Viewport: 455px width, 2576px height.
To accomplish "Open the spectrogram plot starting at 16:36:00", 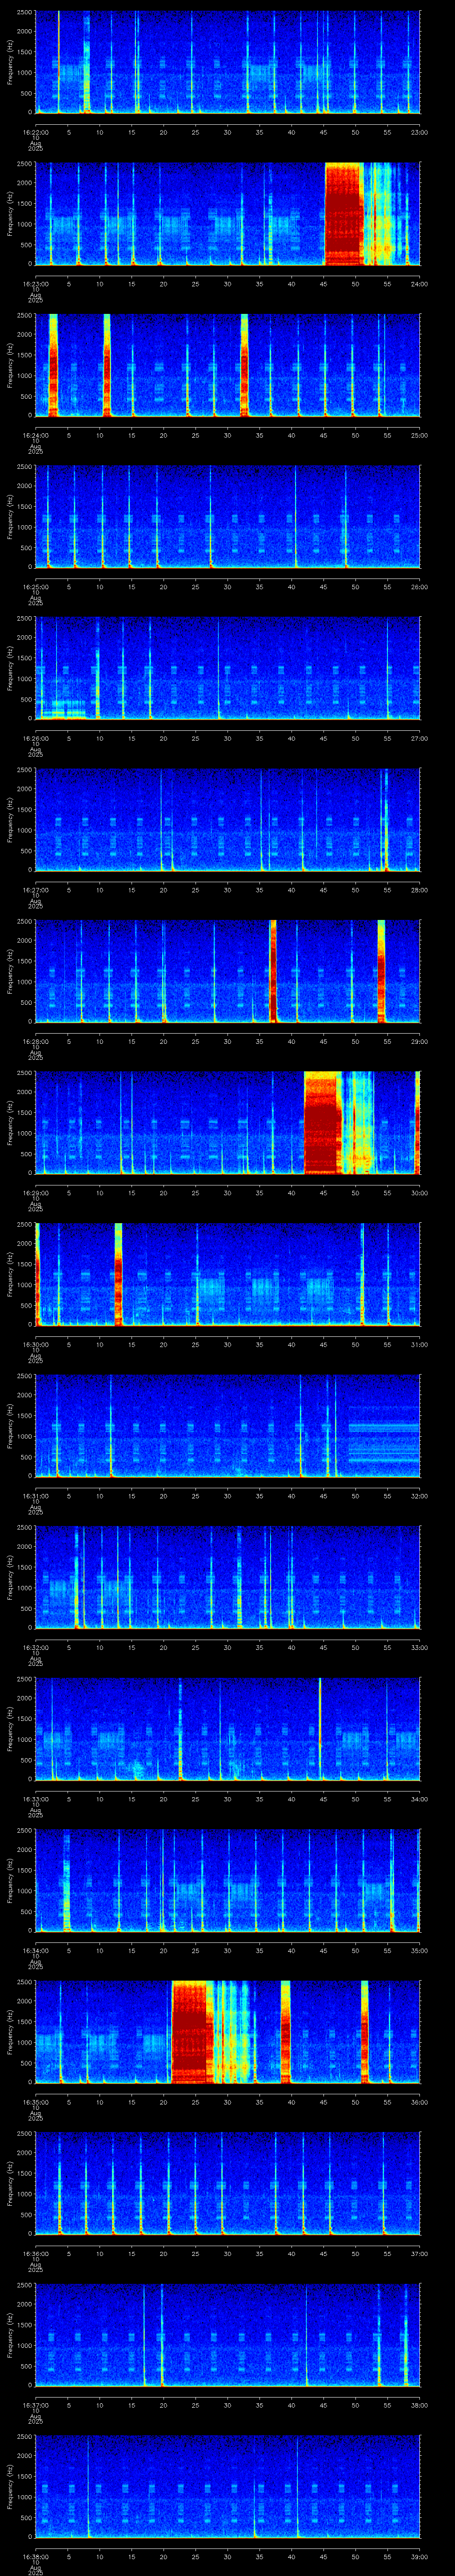I will (x=228, y=2183).
